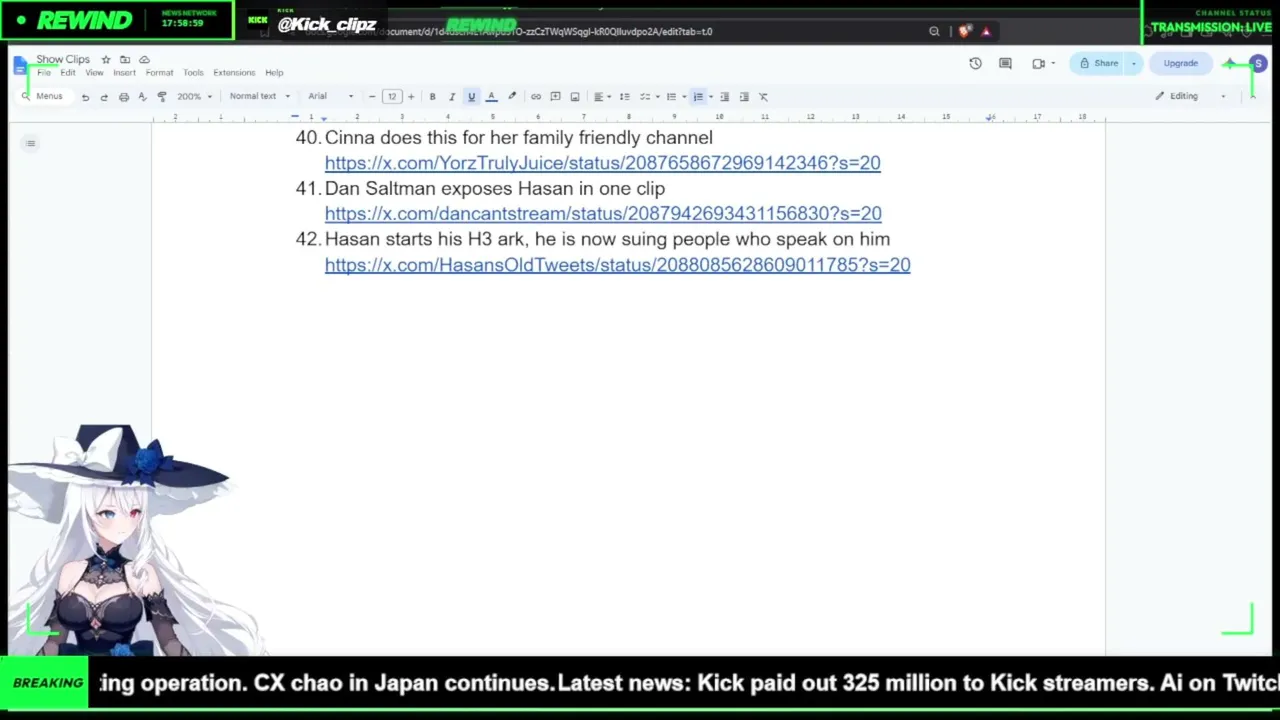Open the Help menu
Screen dimensions: 1280x720
274,73
